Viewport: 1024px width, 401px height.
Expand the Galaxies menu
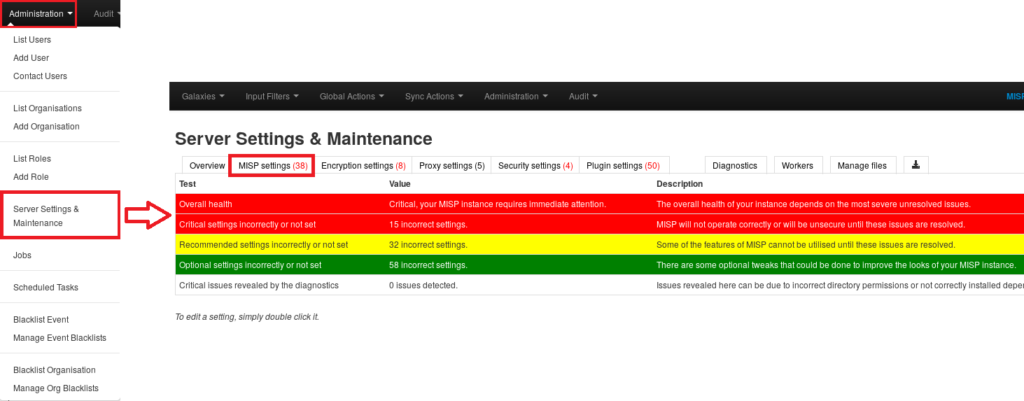point(203,96)
